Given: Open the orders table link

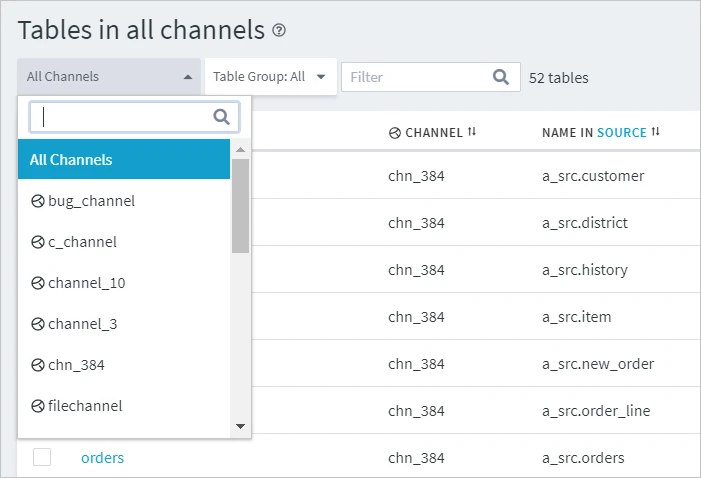Looking at the screenshot, I should pyautogui.click(x=102, y=458).
